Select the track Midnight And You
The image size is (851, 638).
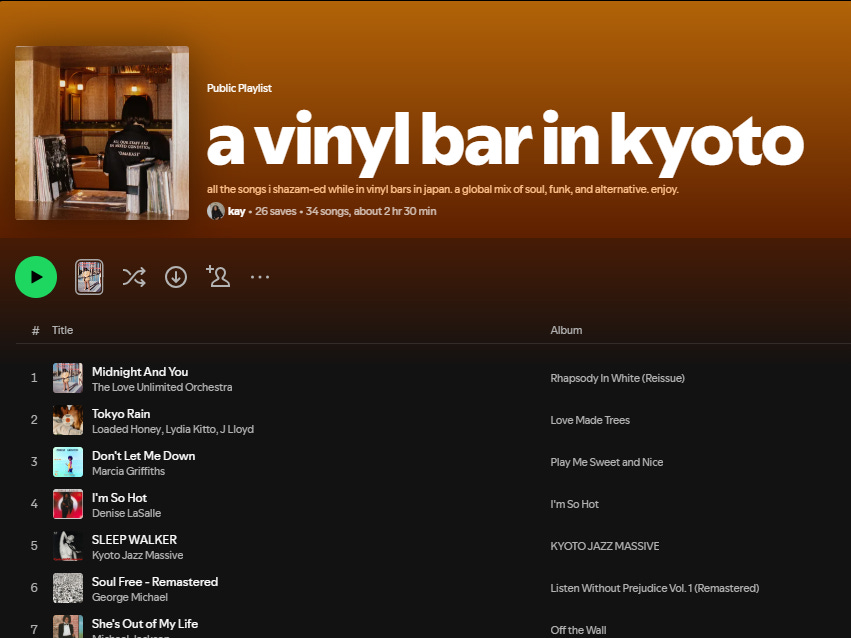(x=140, y=372)
